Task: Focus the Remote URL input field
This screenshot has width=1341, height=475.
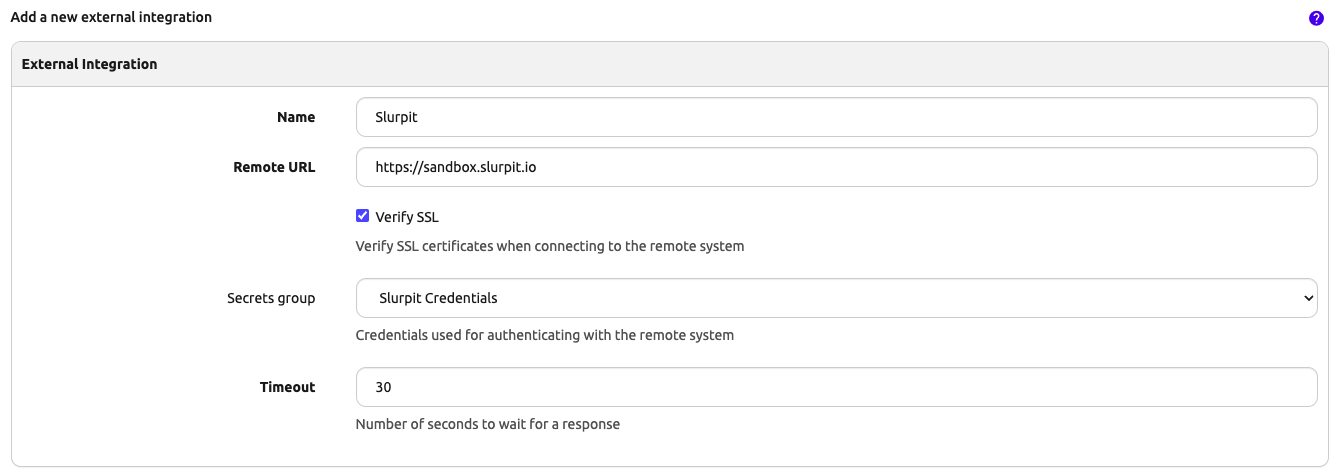Action: coord(836,167)
